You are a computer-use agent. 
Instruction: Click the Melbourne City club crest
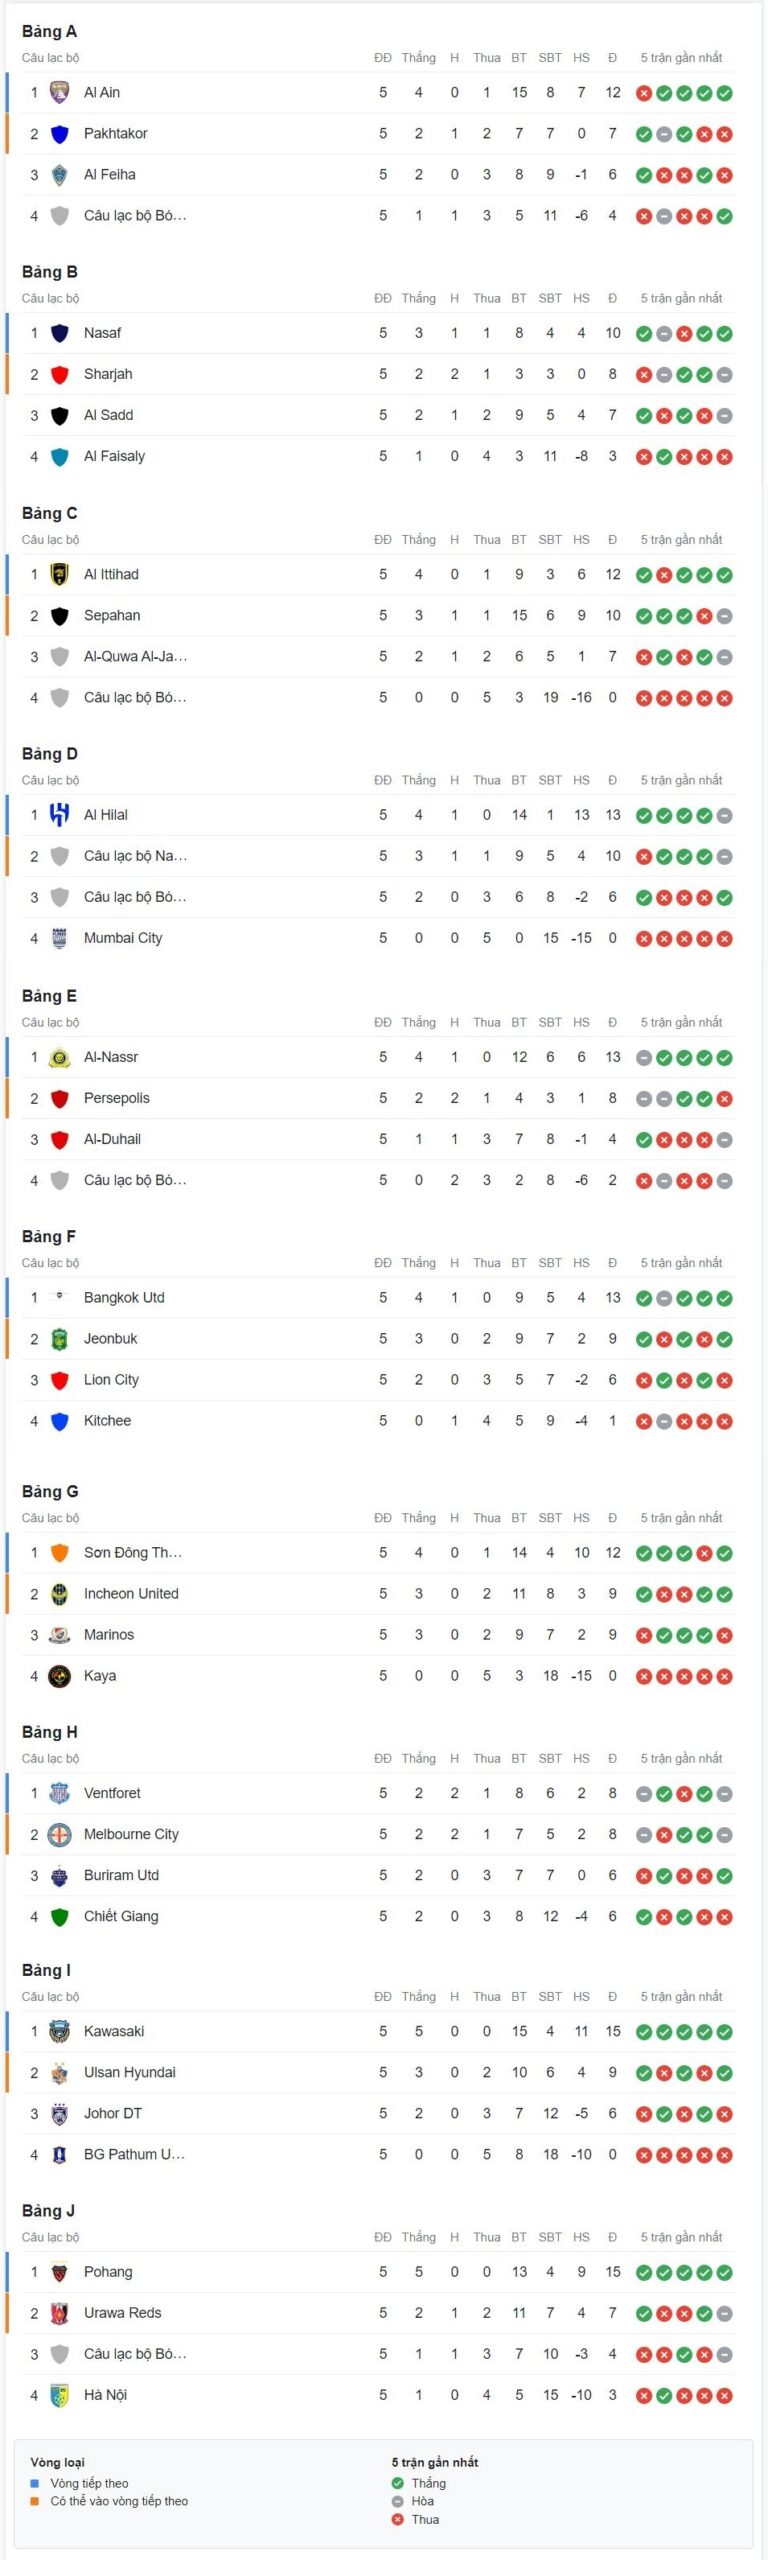click(x=59, y=1835)
